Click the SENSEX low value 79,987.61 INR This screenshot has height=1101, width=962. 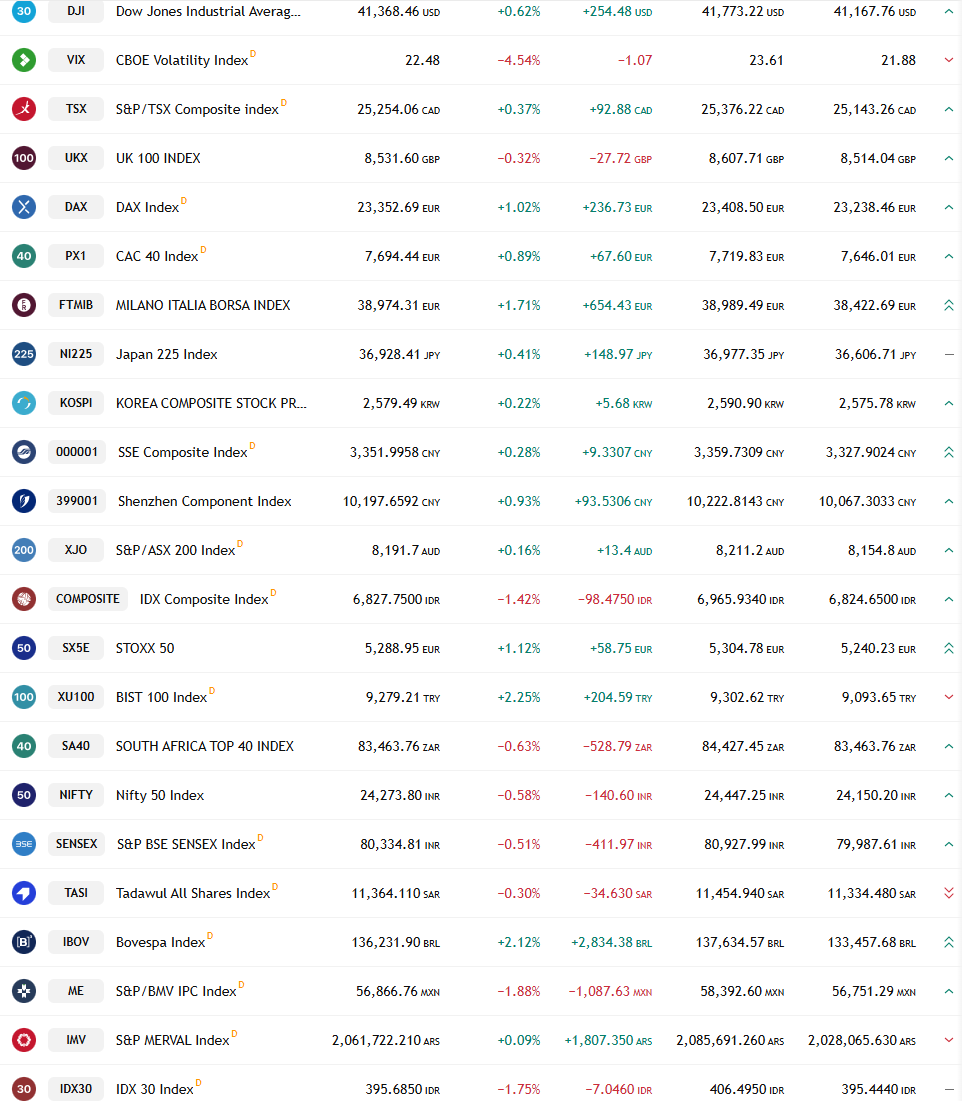tap(876, 845)
